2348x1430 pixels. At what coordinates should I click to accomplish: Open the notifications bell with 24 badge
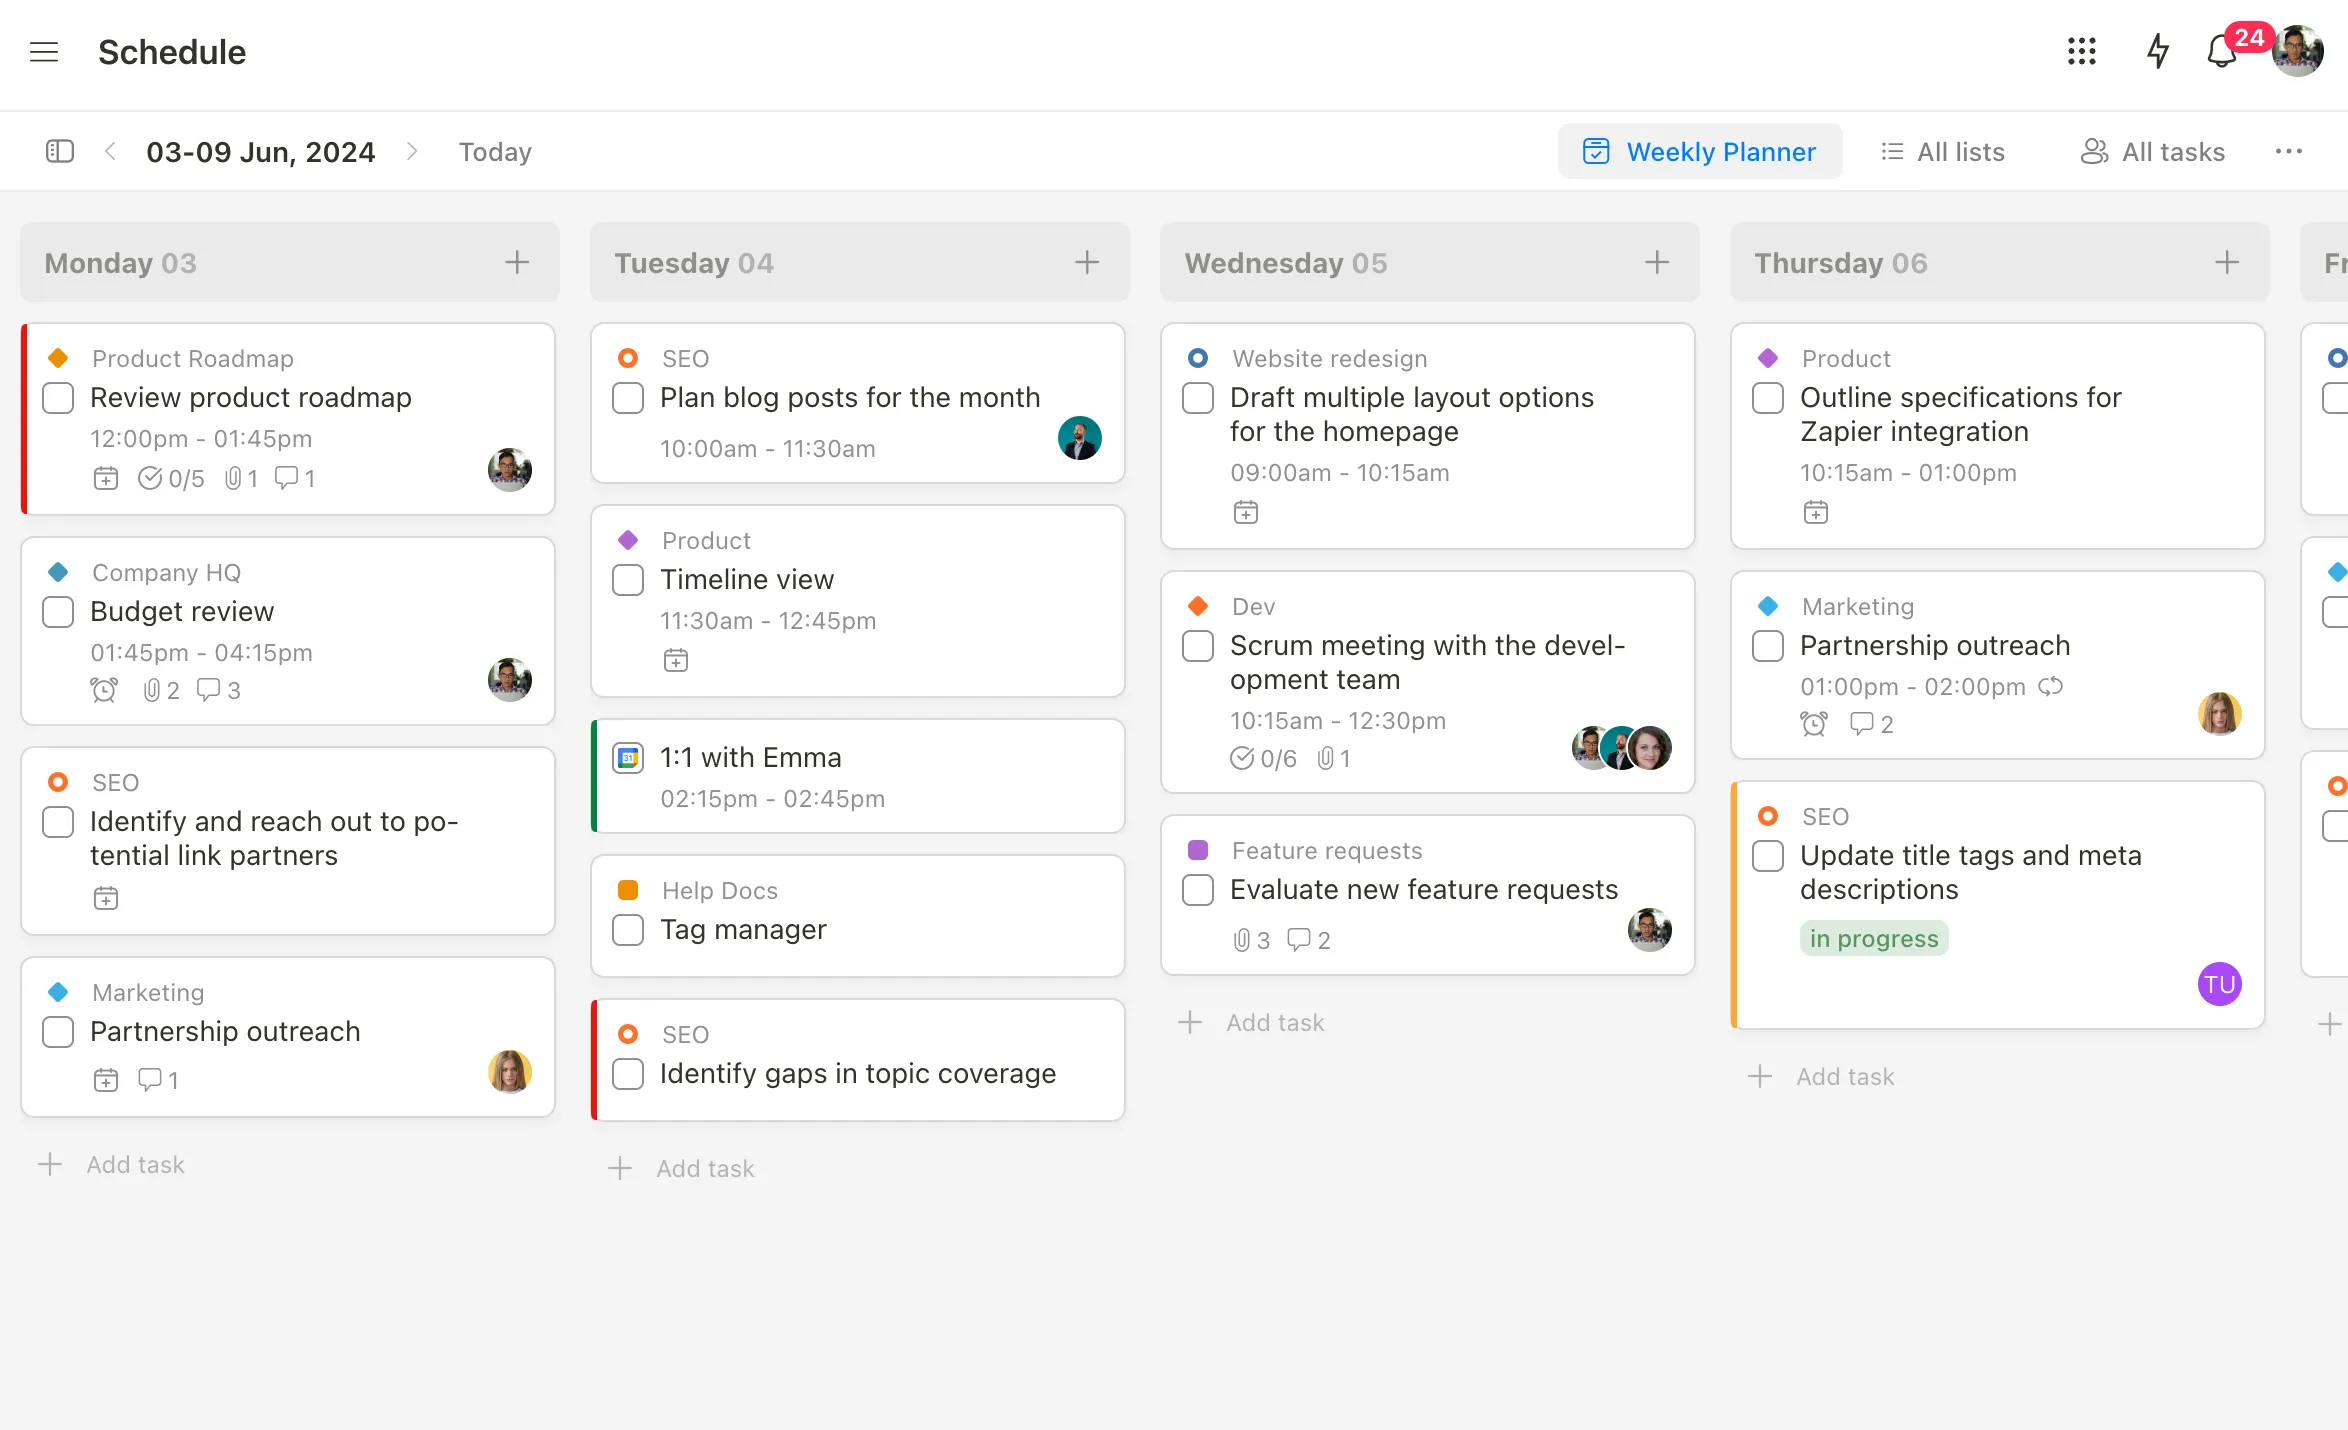2221,52
